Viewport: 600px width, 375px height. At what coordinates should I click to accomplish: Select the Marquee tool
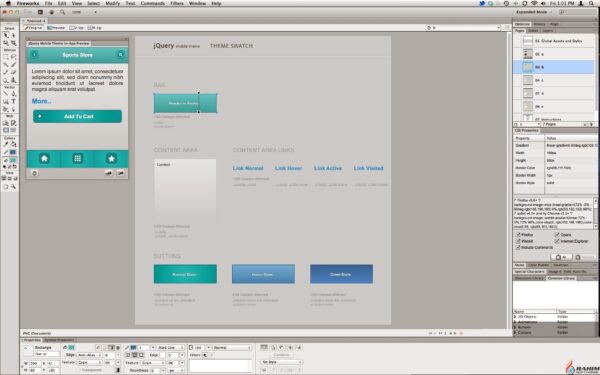point(6,57)
